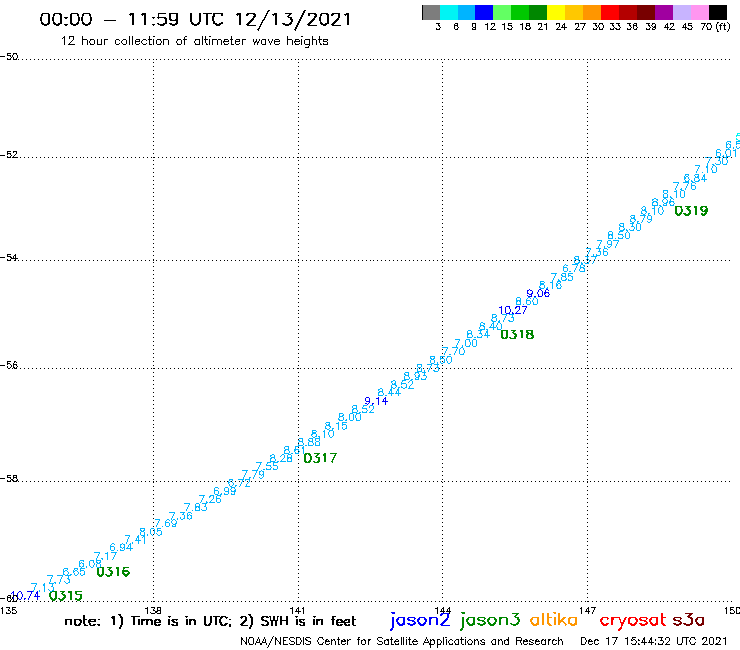Click the 6.94 wave height value
The image size is (740, 650).
pos(121,548)
